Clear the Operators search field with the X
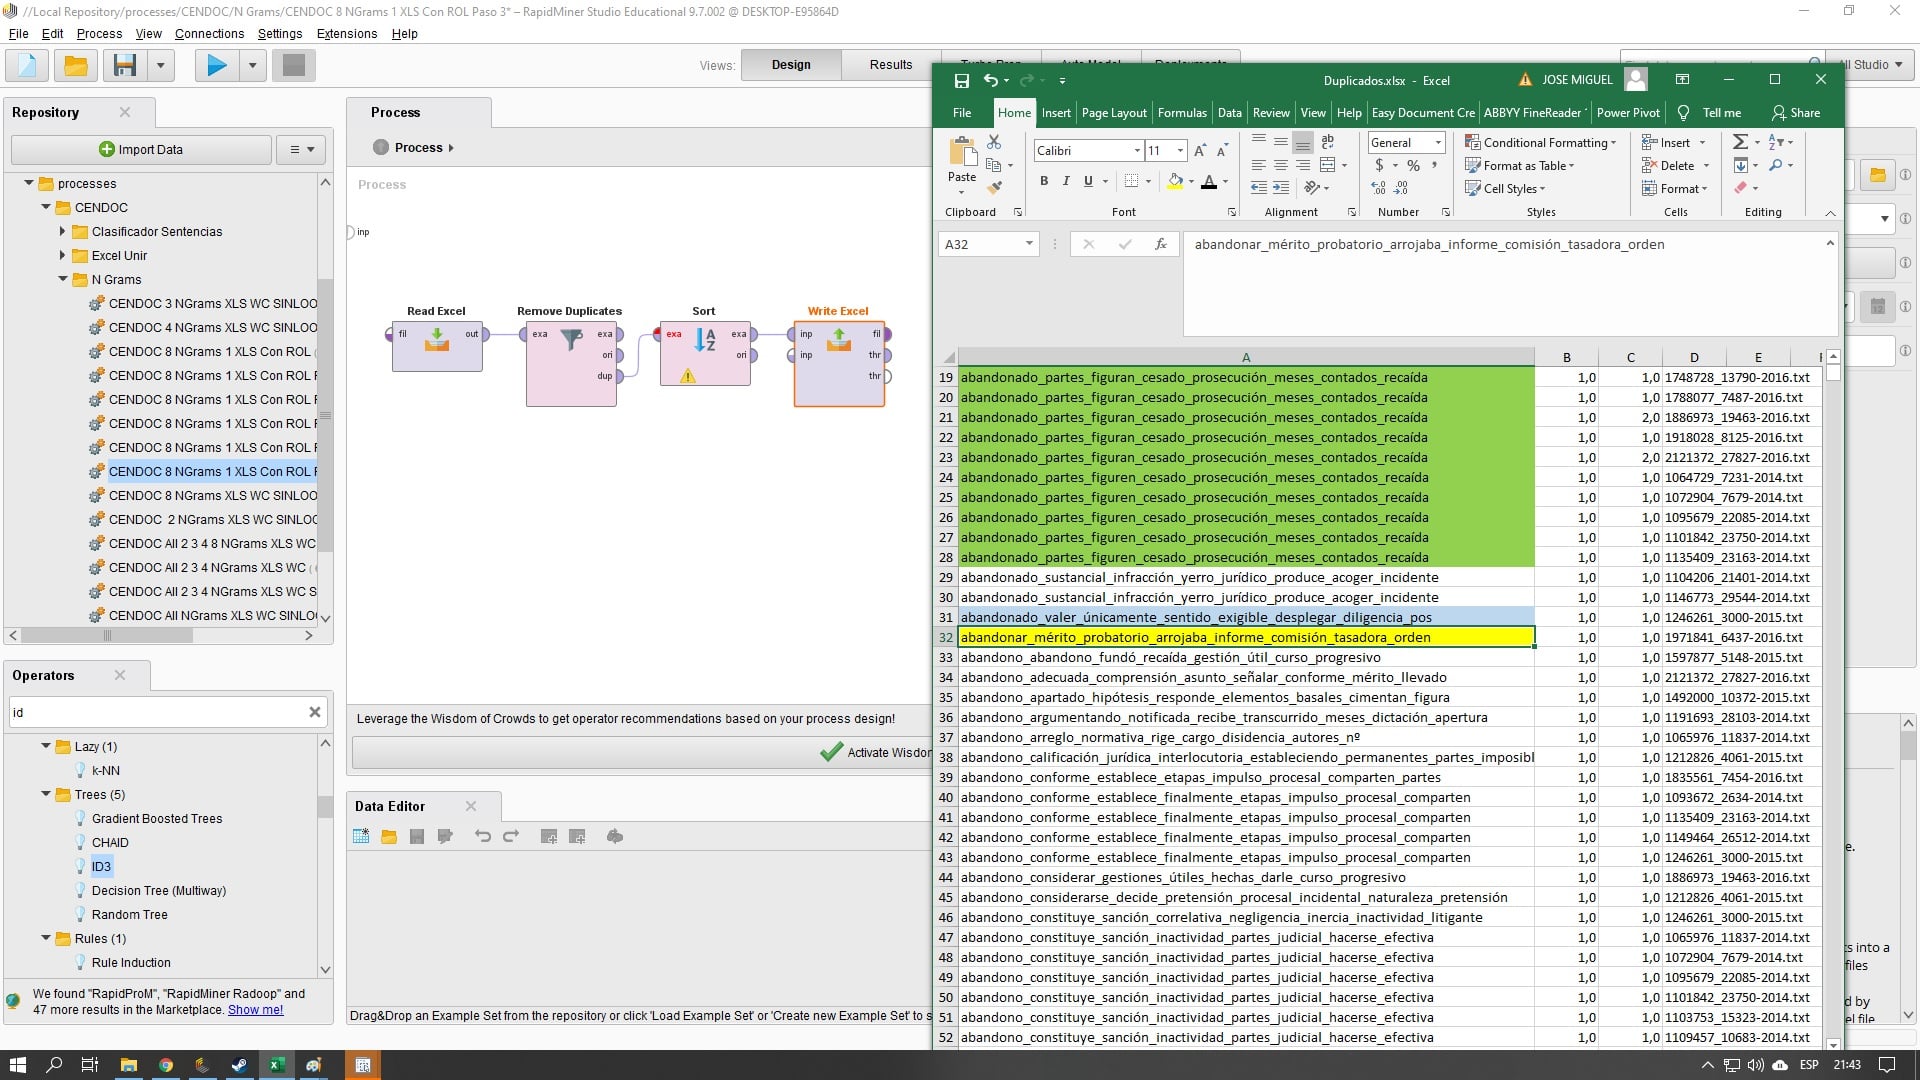 click(314, 712)
